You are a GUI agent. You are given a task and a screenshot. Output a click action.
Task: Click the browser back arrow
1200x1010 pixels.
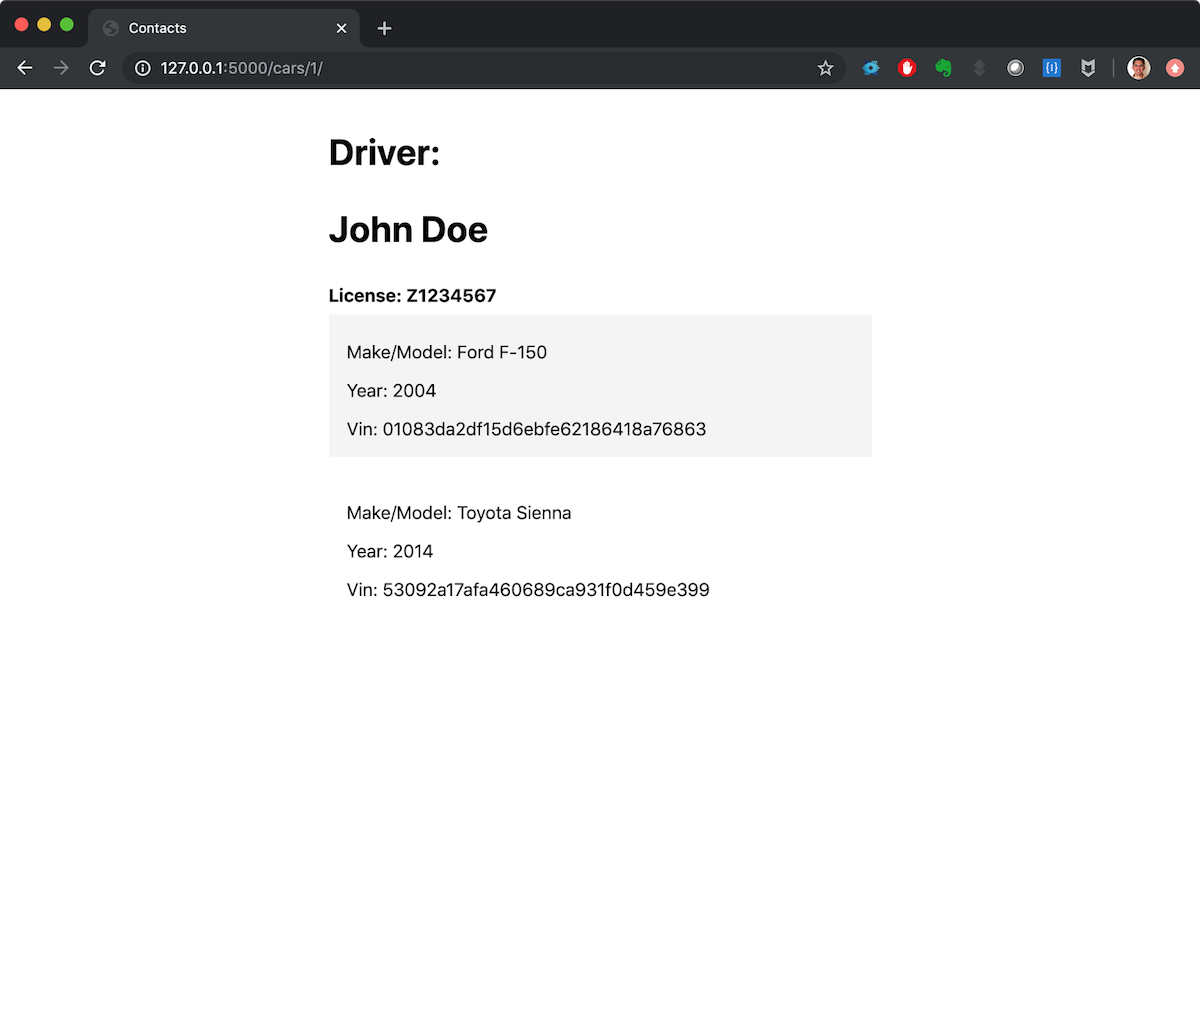click(25, 68)
